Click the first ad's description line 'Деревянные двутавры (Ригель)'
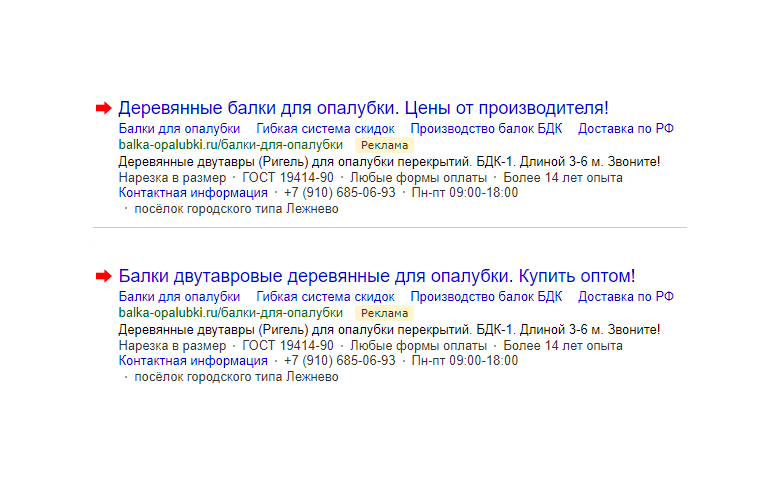780x481 pixels. (x=389, y=162)
